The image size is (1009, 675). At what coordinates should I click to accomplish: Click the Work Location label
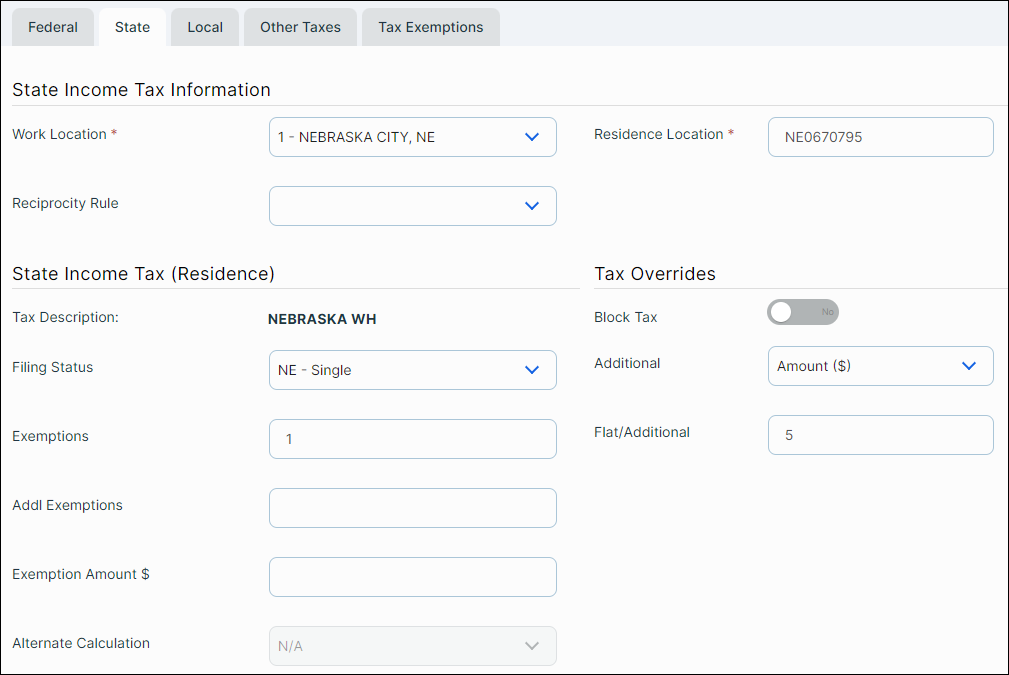(59, 134)
